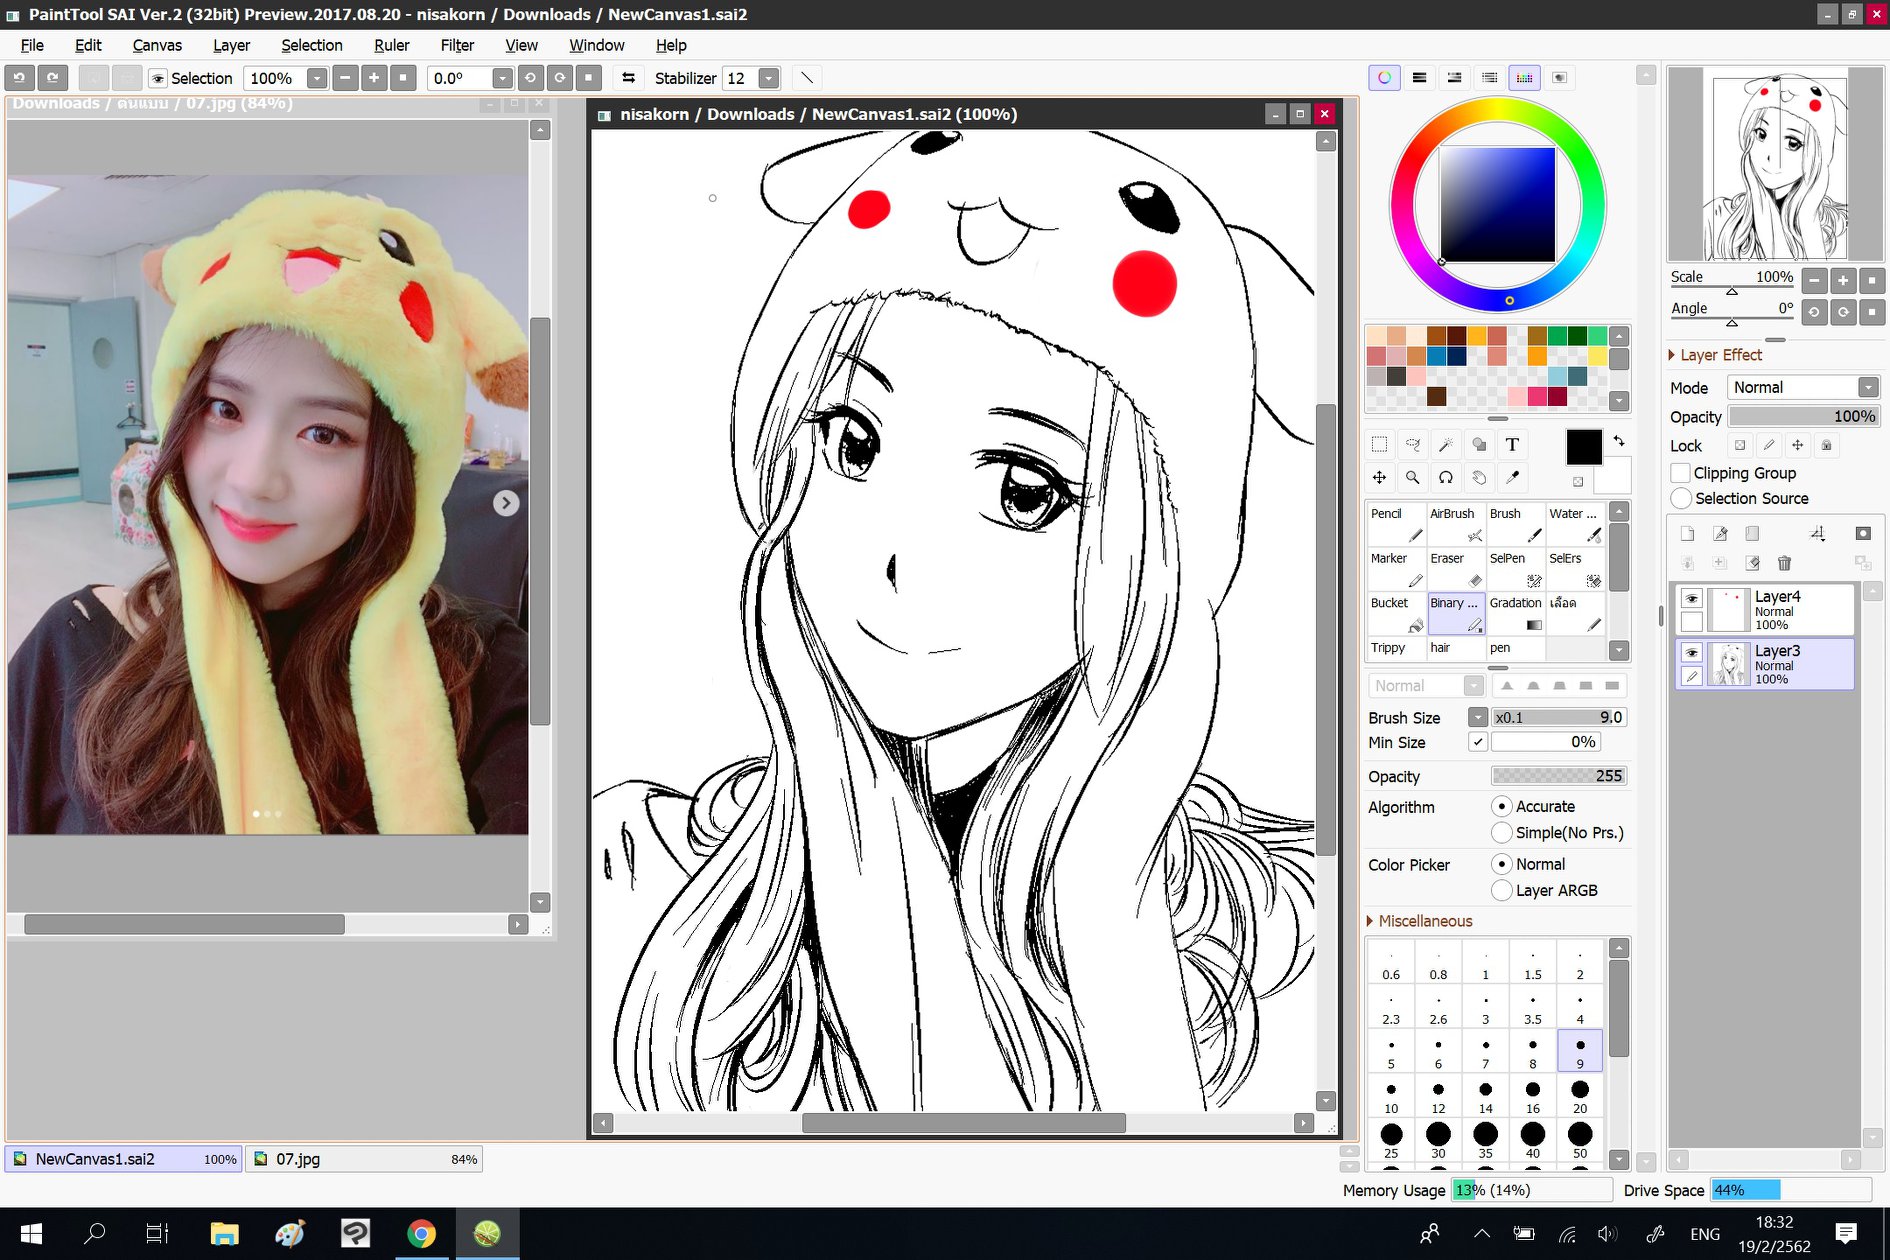
Task: Open the Layer menu
Action: (x=231, y=45)
